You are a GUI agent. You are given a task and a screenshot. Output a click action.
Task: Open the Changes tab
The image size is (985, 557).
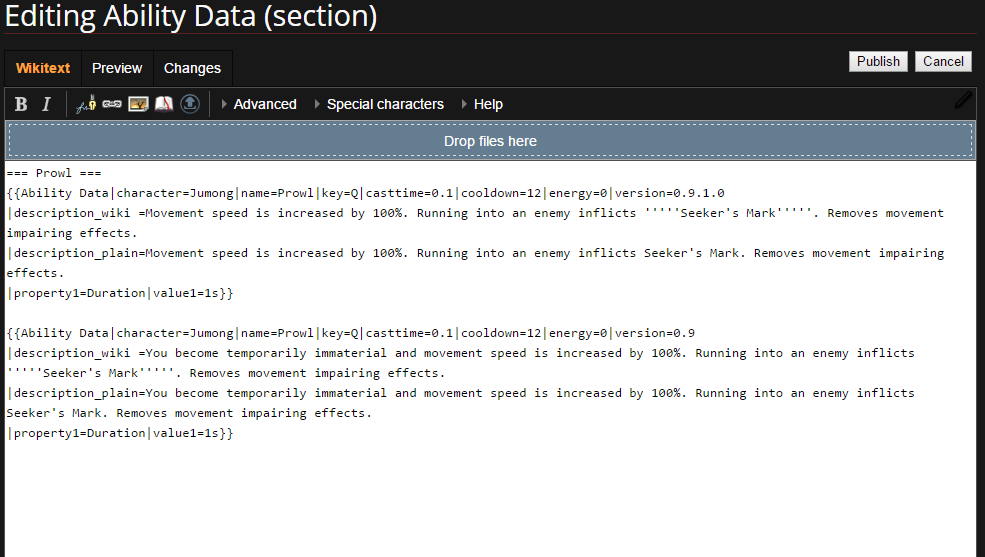click(192, 68)
